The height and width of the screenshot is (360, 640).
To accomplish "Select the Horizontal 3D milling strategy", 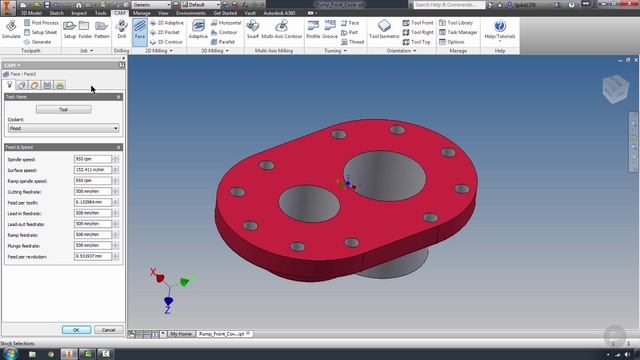I will click(x=226, y=23).
